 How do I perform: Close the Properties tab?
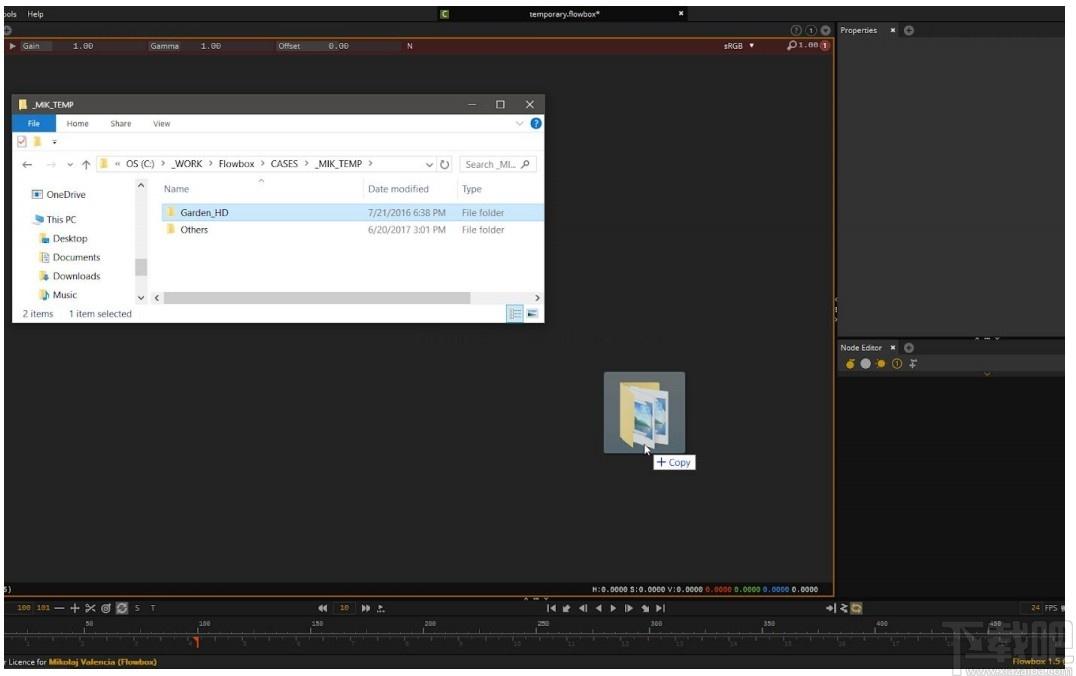click(x=893, y=30)
